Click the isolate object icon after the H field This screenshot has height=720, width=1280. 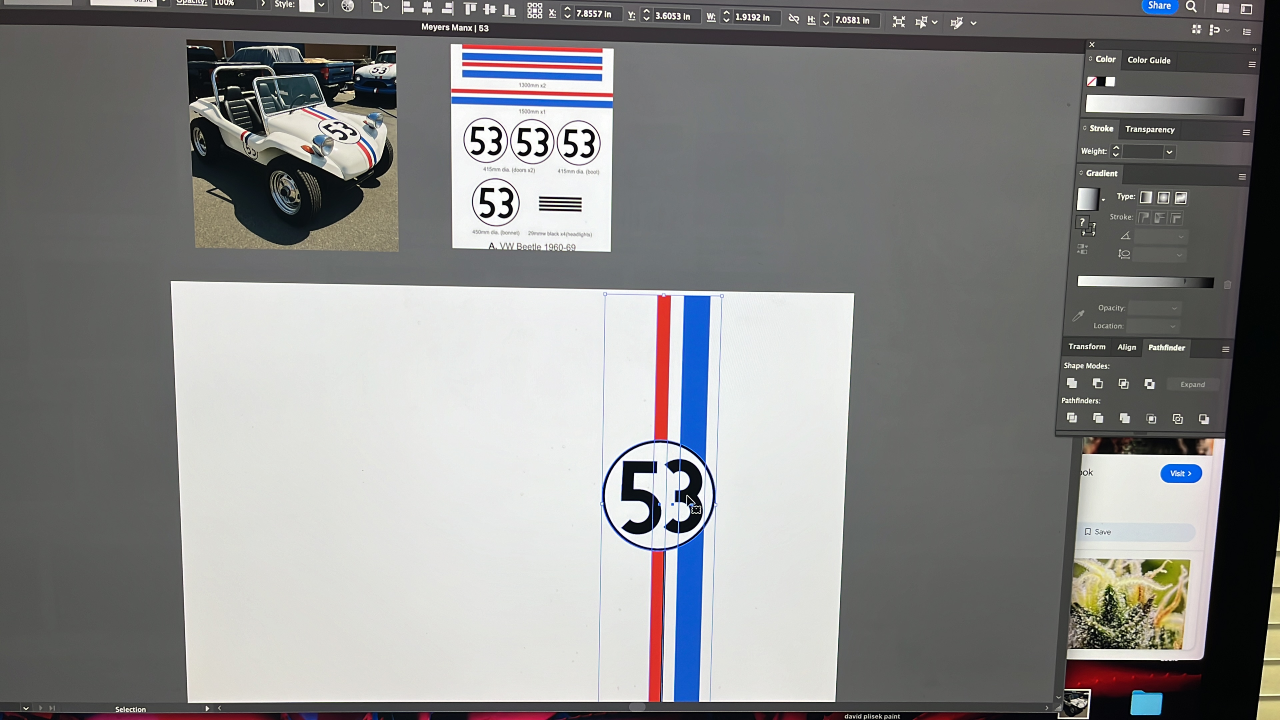click(x=899, y=21)
